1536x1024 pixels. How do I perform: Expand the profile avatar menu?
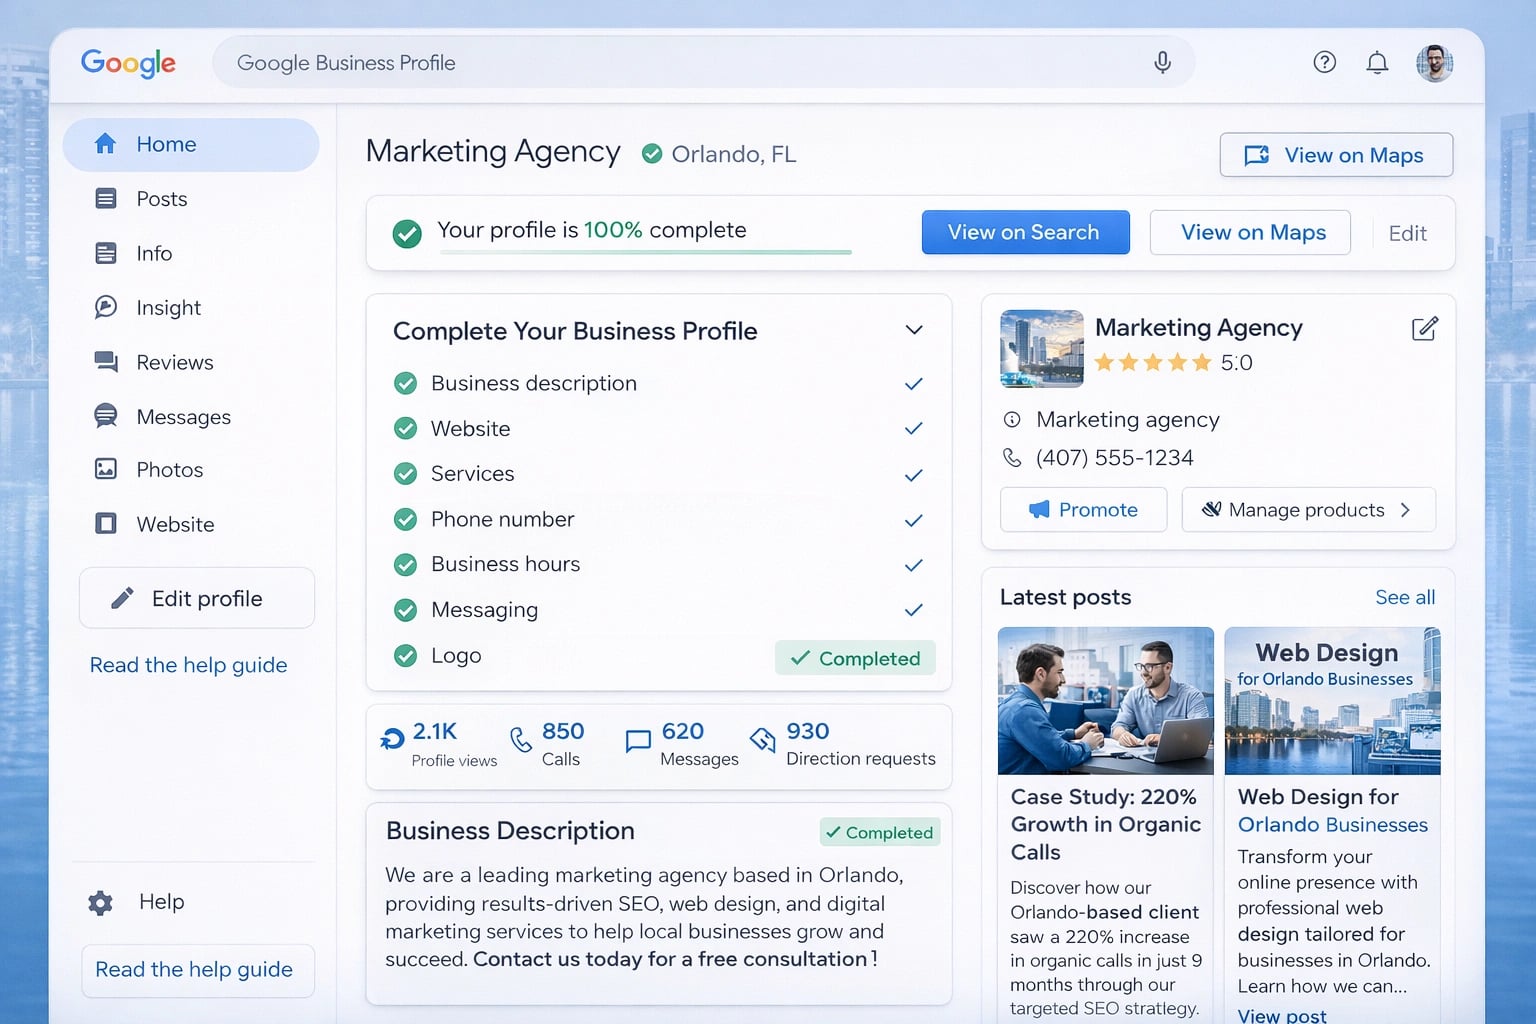pyautogui.click(x=1435, y=62)
